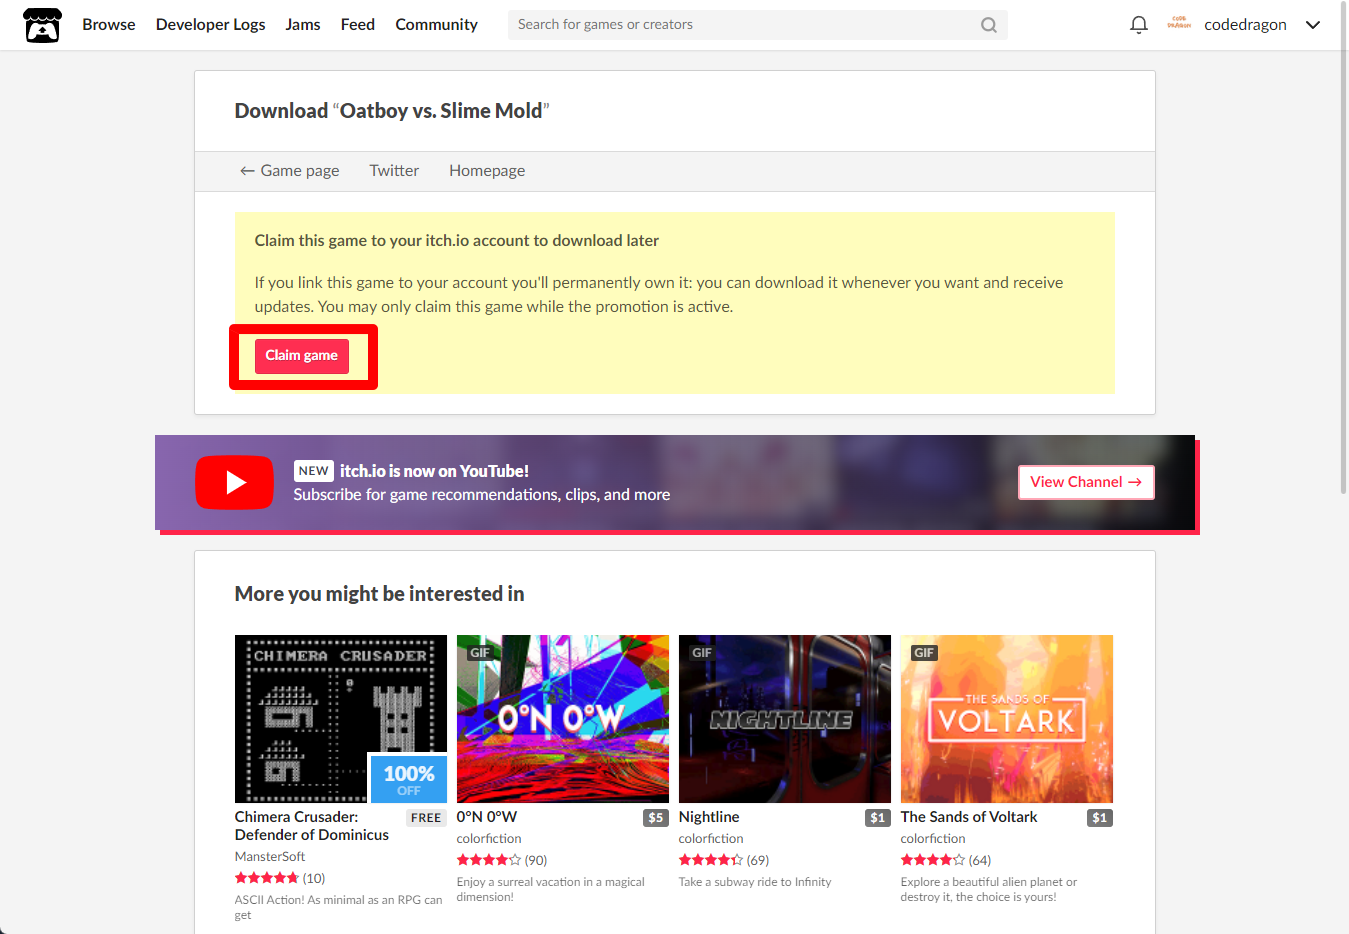Open the Community section
The width and height of the screenshot is (1349, 934).
[436, 25]
